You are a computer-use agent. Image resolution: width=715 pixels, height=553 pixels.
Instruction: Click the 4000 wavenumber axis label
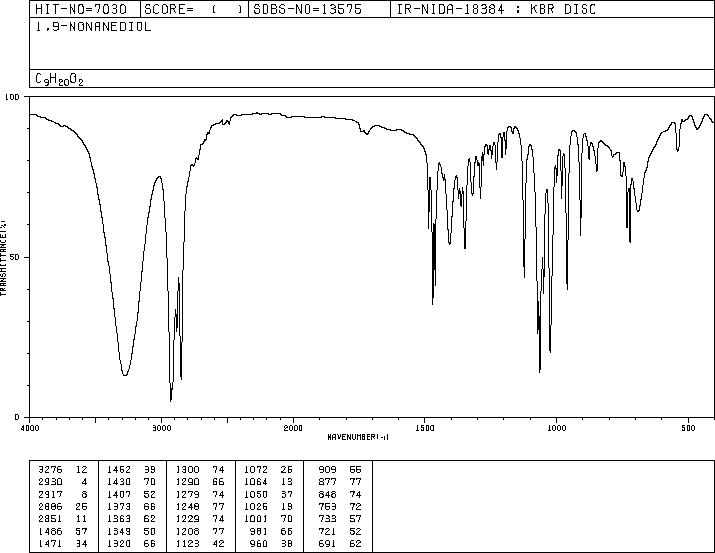pos(30,428)
